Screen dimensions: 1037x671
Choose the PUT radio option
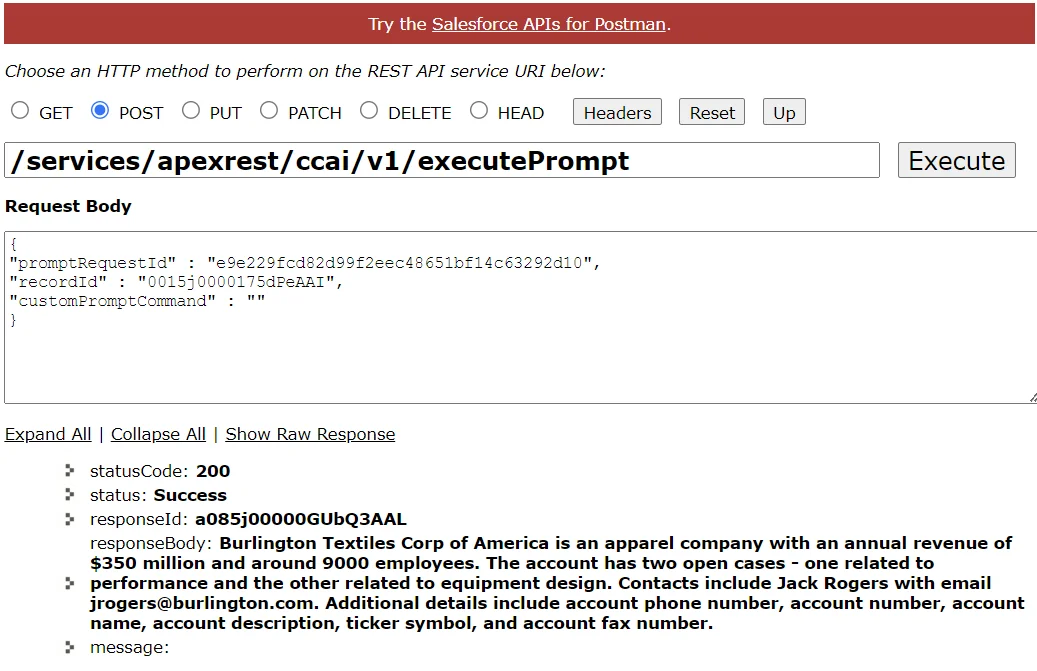(x=191, y=111)
